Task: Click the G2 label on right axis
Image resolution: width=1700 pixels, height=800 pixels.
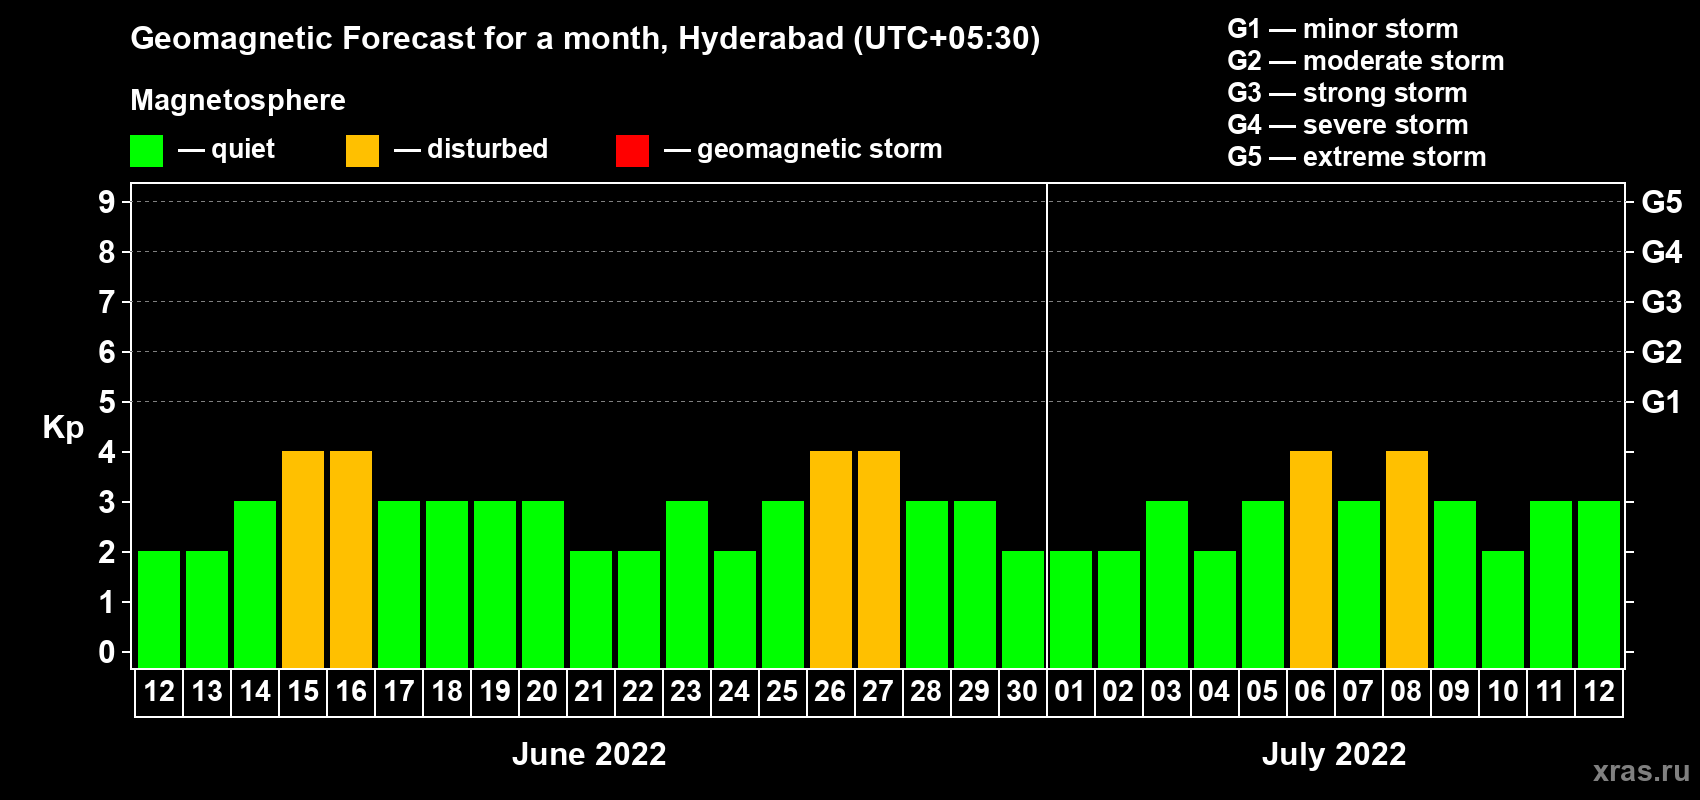Action: [x=1662, y=352]
